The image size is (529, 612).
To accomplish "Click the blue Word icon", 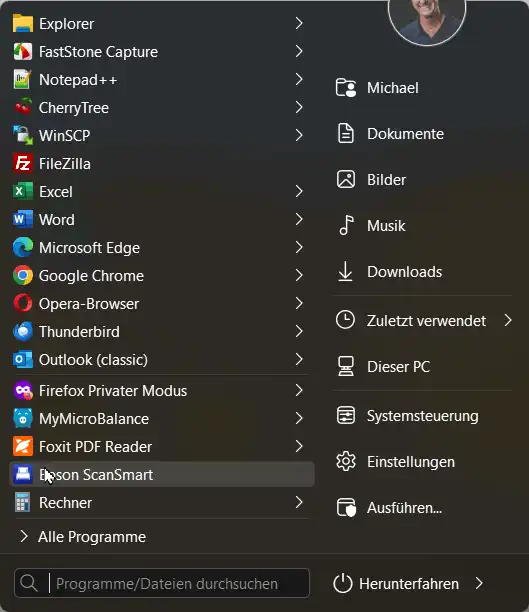I will click(23, 219).
